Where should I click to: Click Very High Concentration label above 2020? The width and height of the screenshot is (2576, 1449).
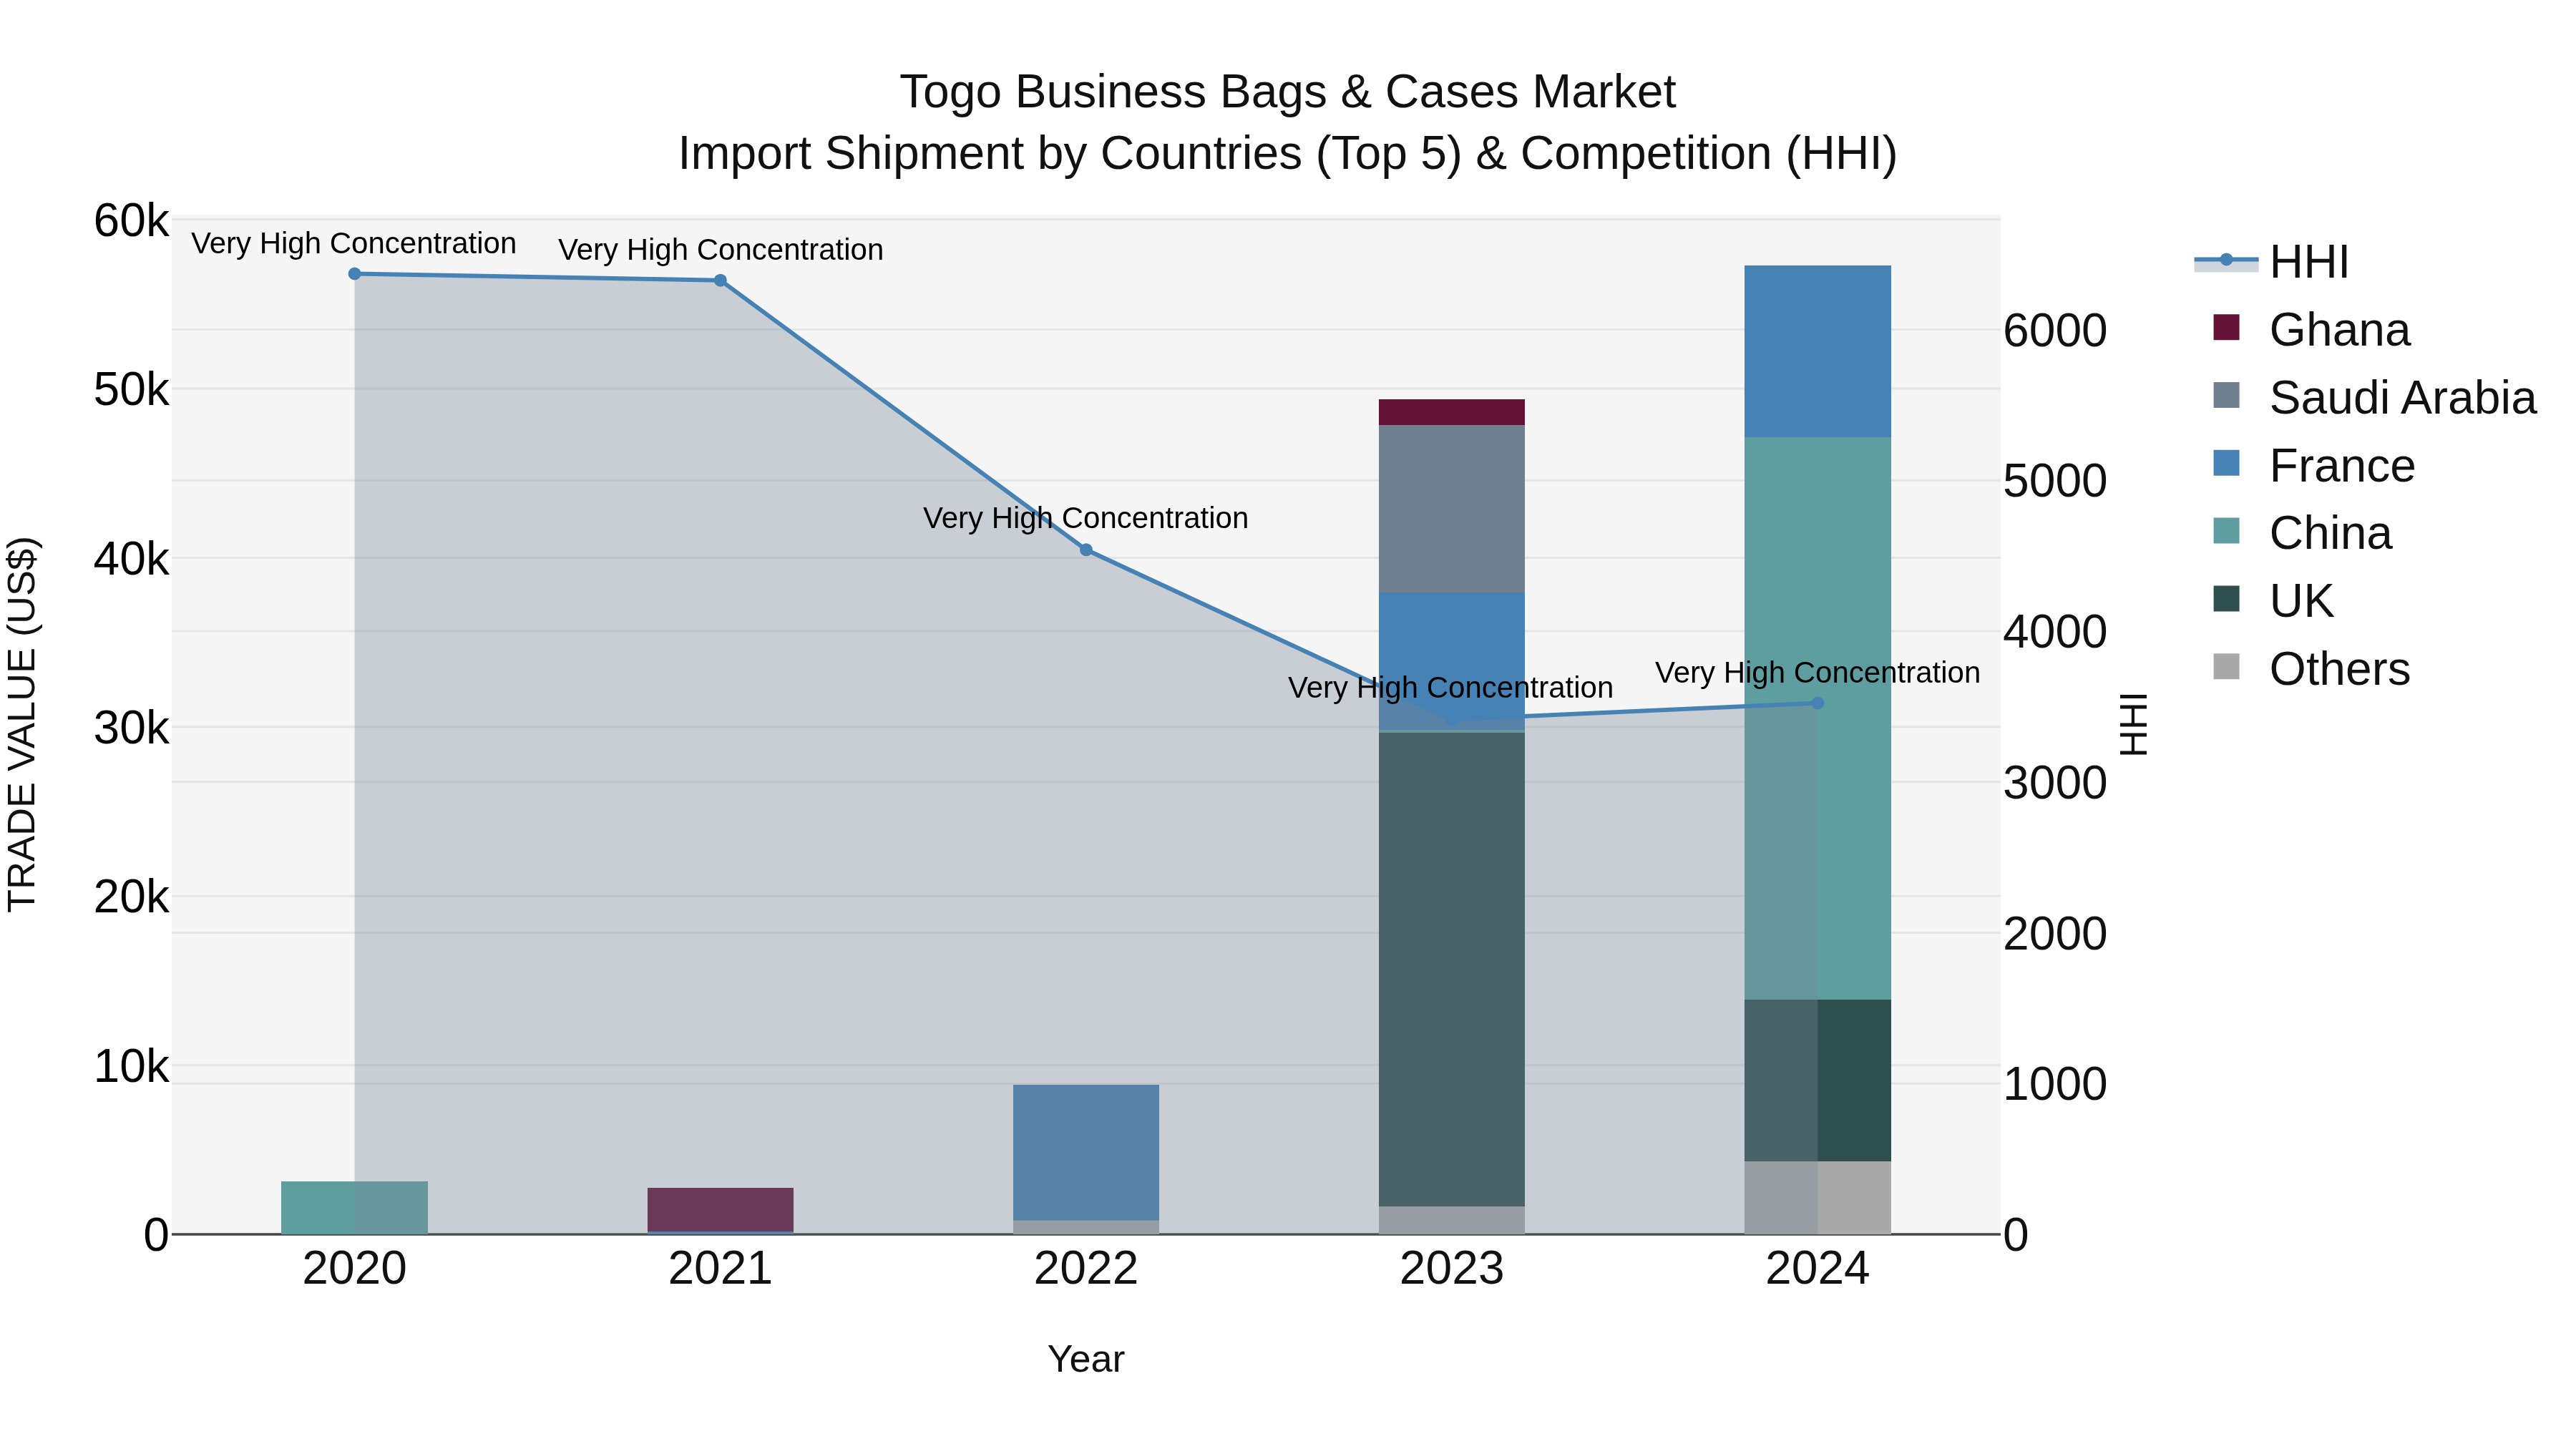pos(354,243)
